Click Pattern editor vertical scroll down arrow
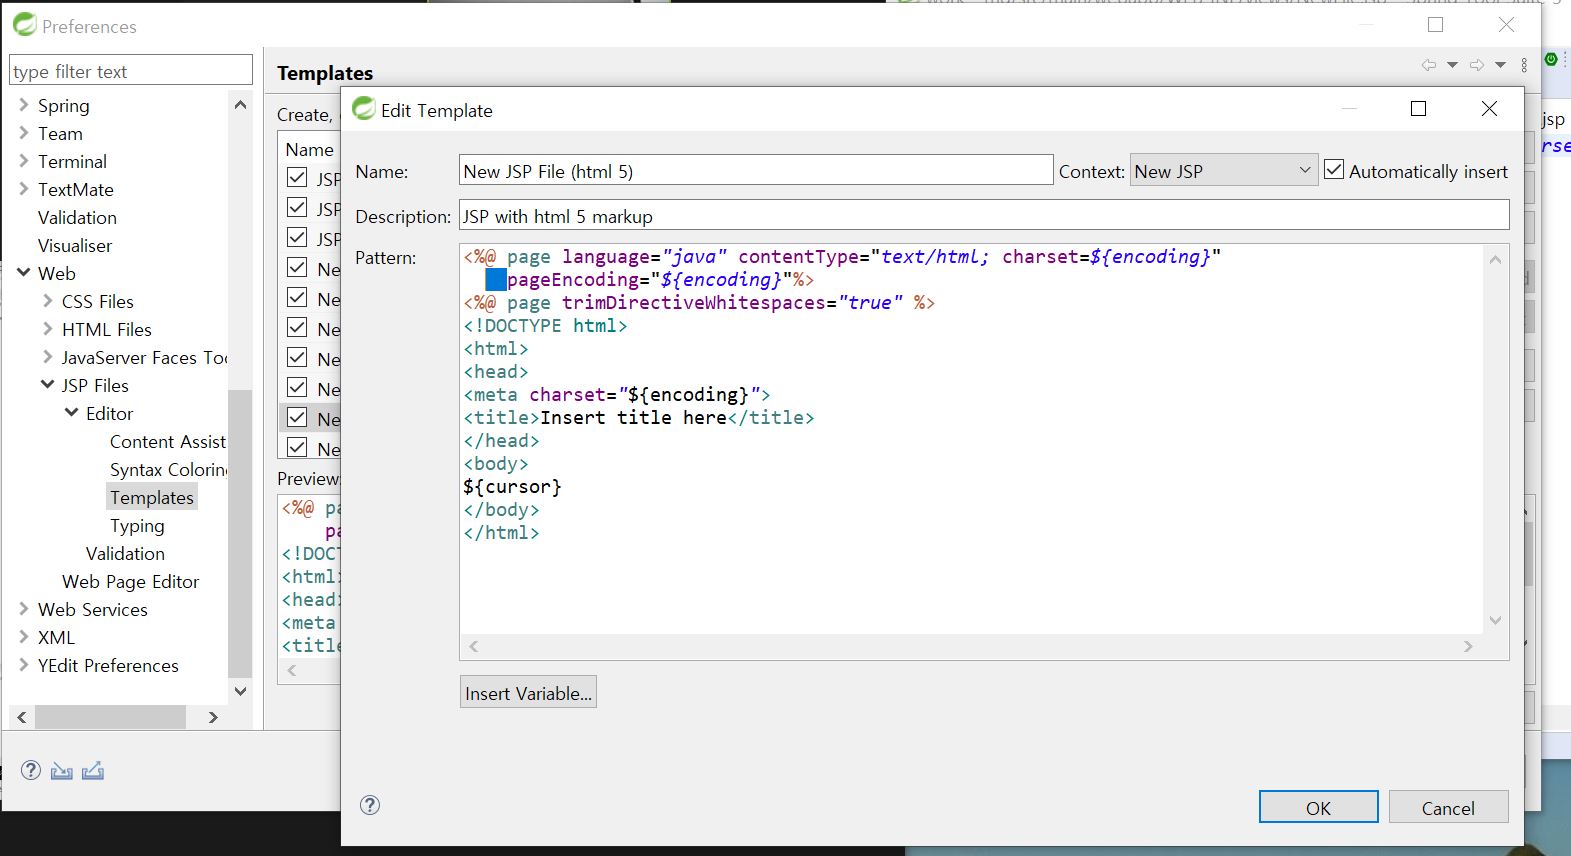This screenshot has width=1571, height=856. 1496,620
